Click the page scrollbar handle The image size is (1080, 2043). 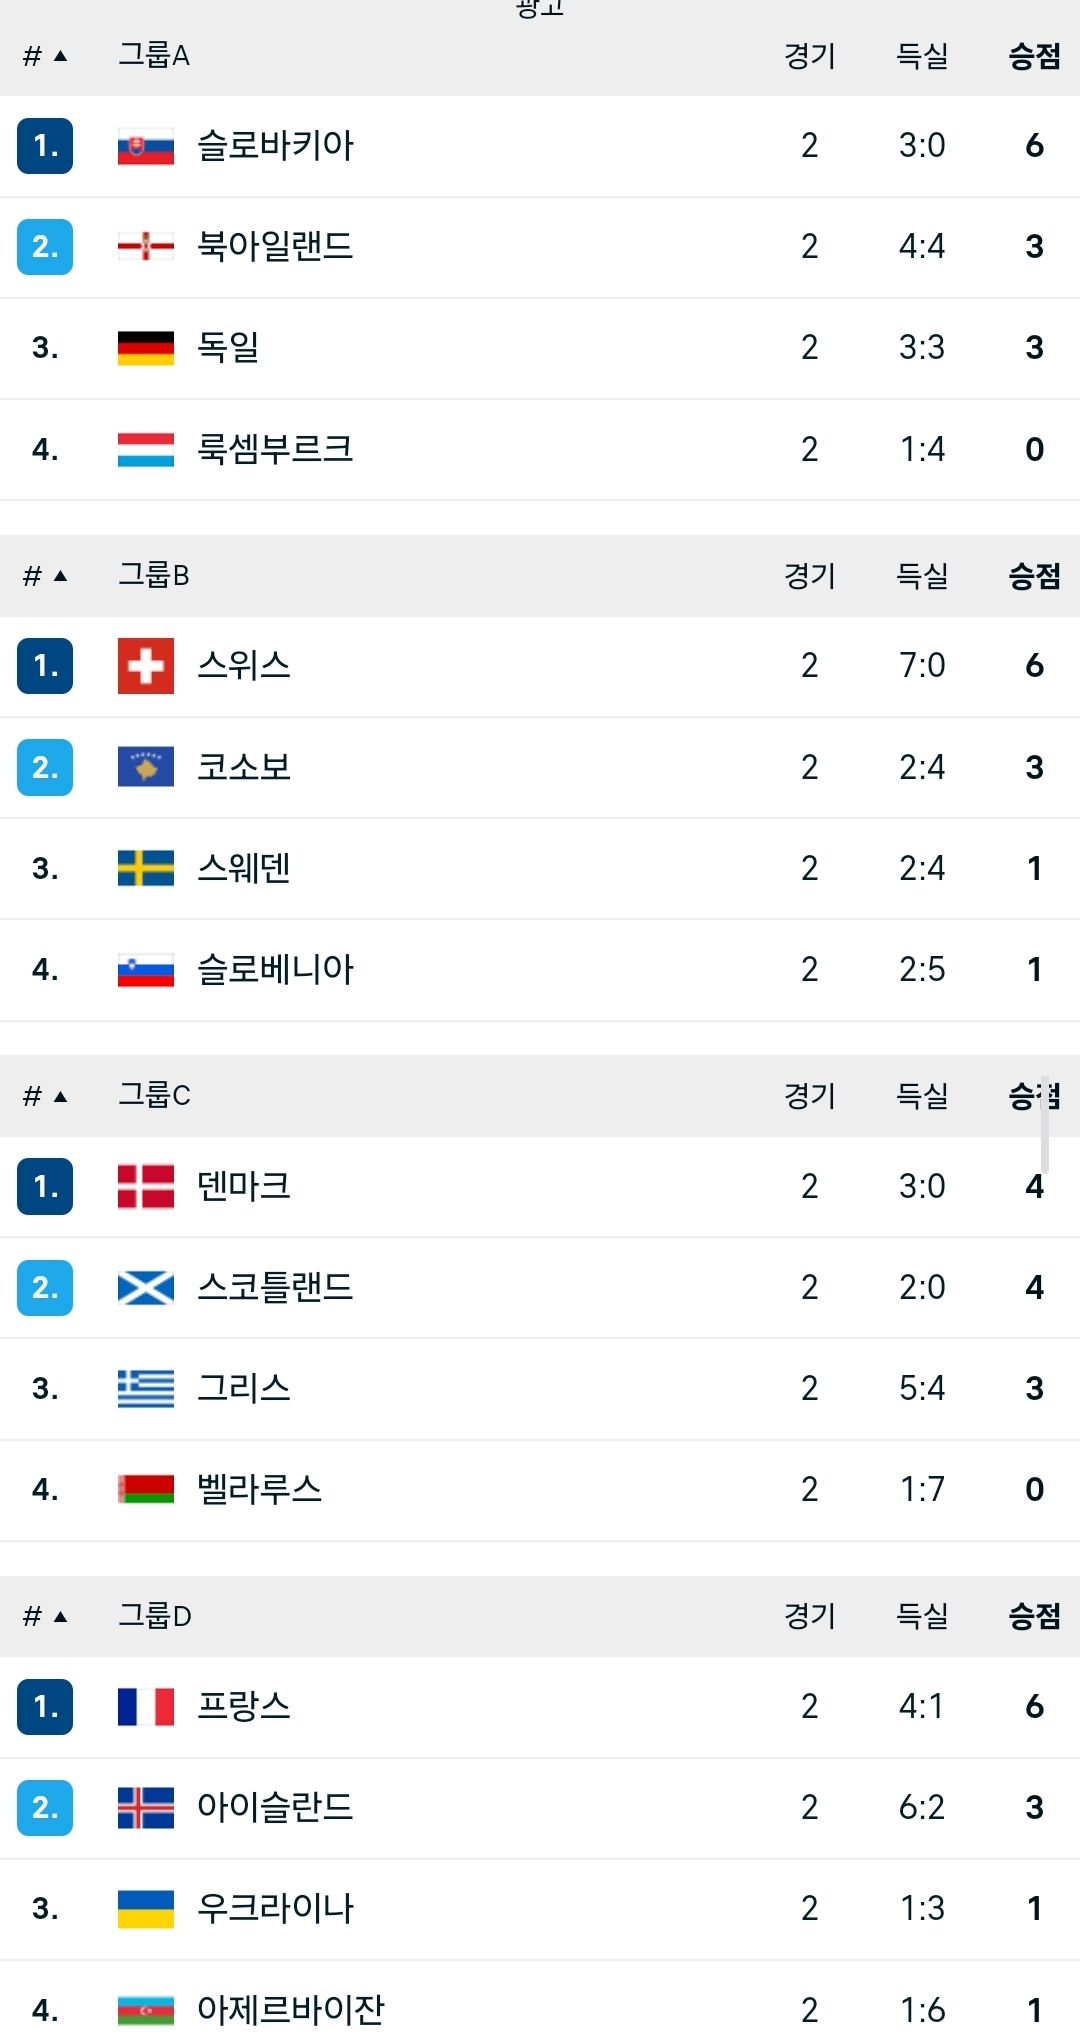[1044, 1125]
